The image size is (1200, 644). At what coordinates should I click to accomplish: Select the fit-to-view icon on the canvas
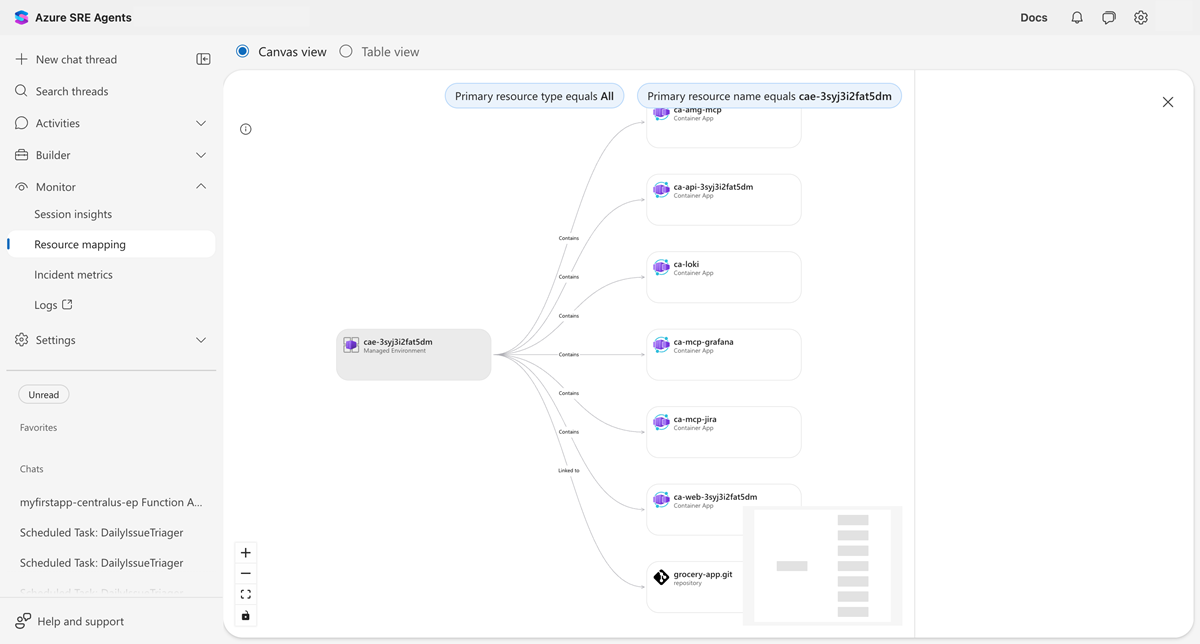[x=245, y=593]
